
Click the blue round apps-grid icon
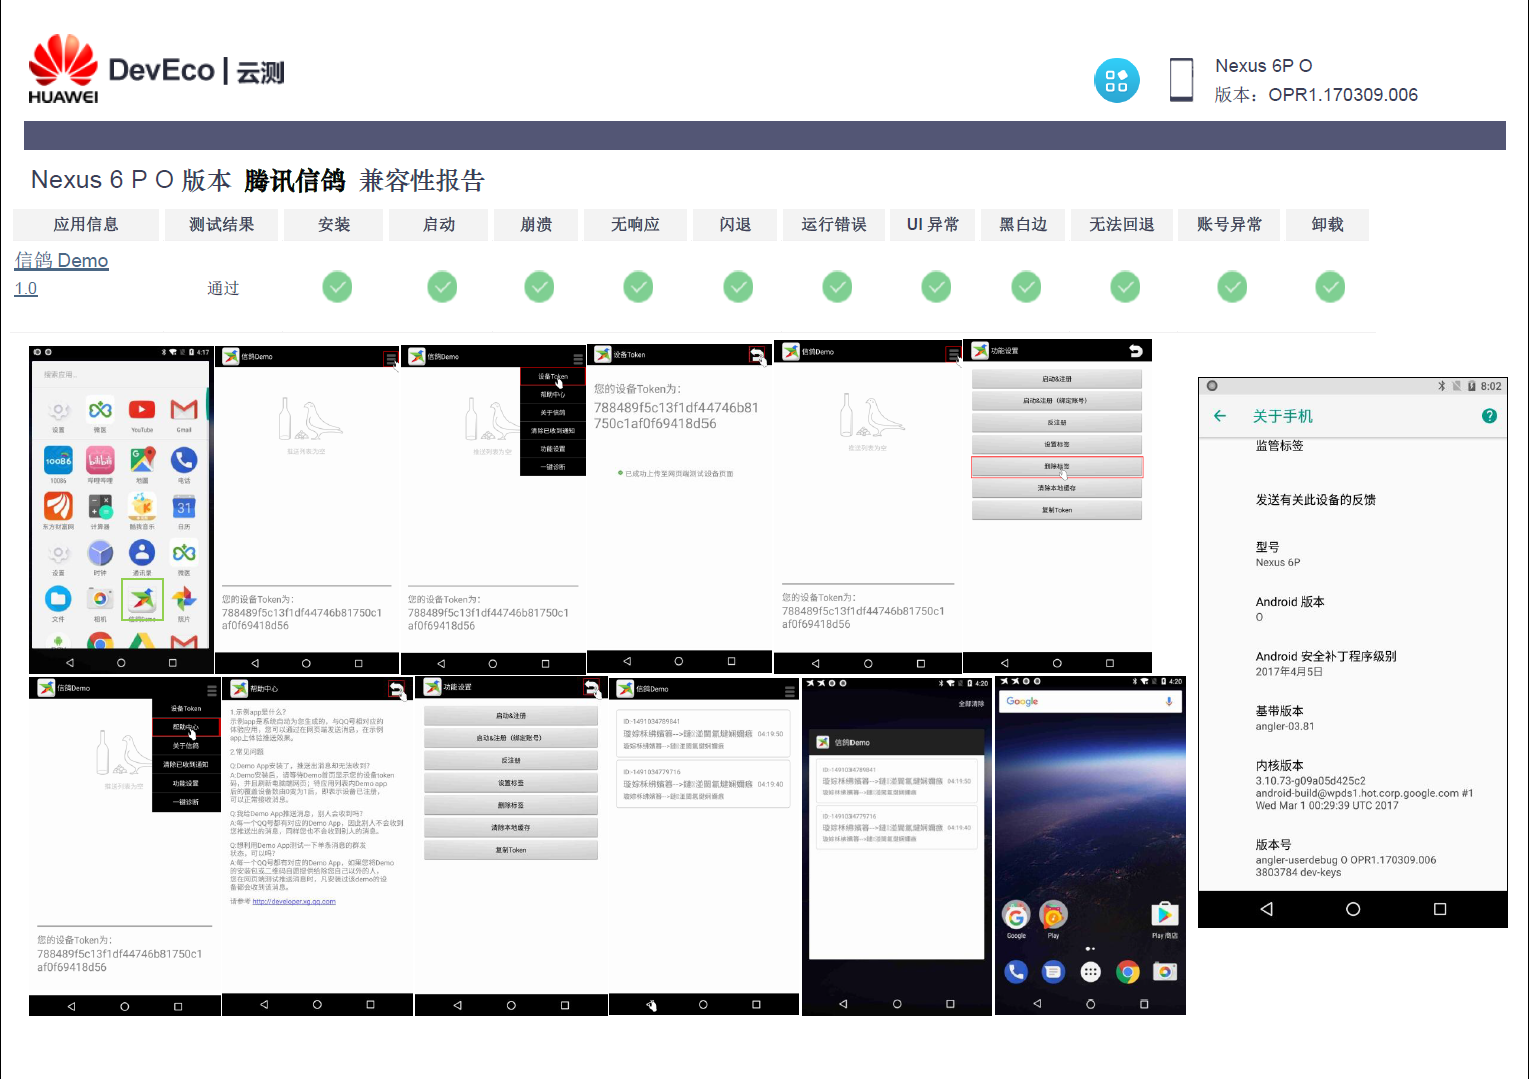pyautogui.click(x=1117, y=80)
